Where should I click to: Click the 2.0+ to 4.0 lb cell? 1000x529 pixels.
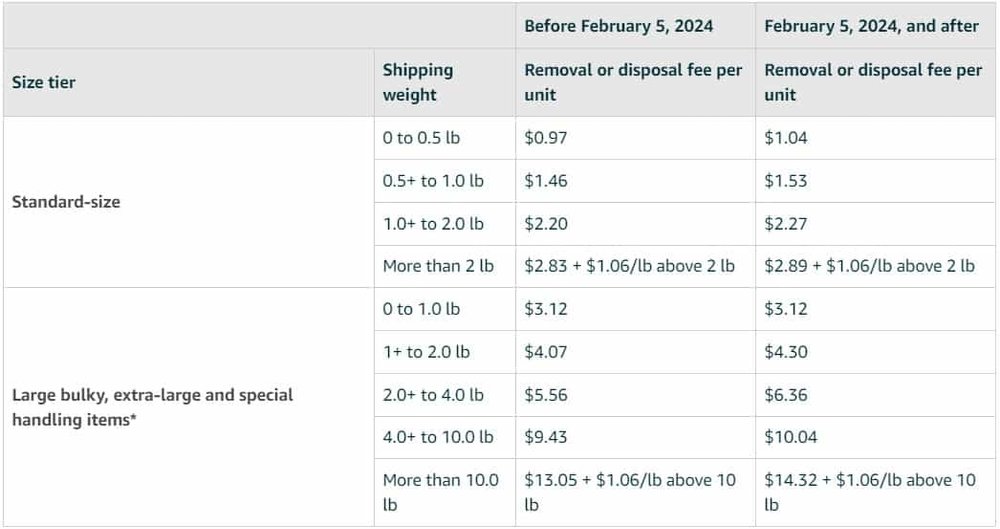[x=433, y=395]
